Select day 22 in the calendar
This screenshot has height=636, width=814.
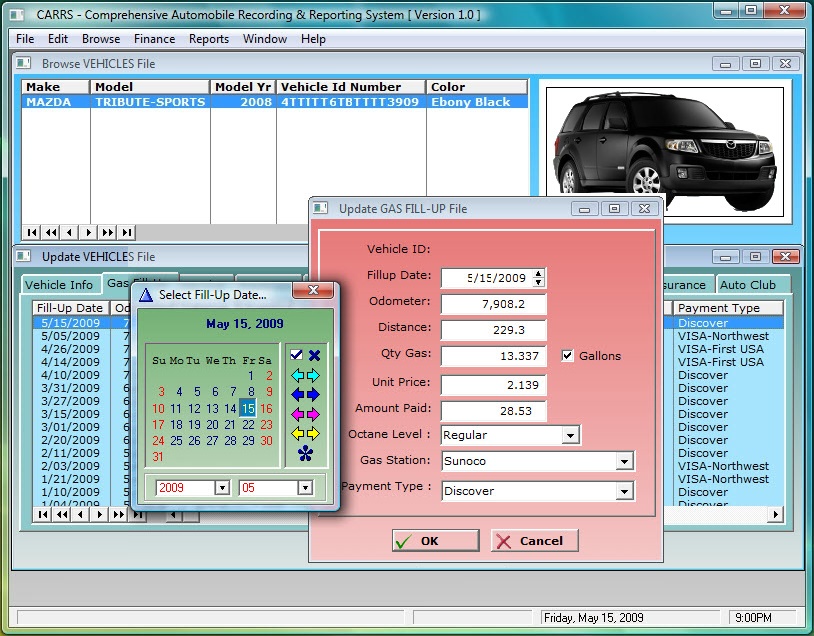click(x=249, y=425)
